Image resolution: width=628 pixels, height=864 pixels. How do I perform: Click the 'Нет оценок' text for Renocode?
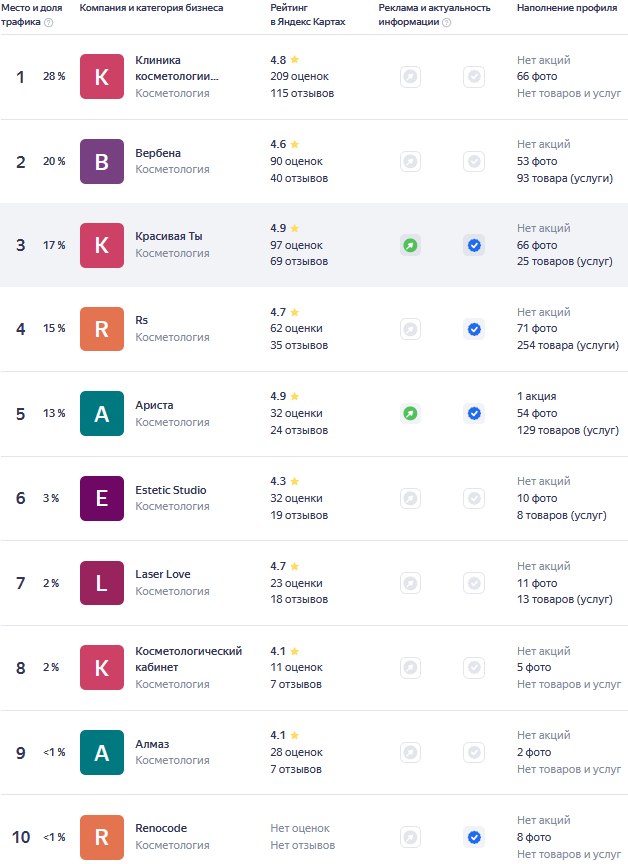pyautogui.click(x=300, y=828)
